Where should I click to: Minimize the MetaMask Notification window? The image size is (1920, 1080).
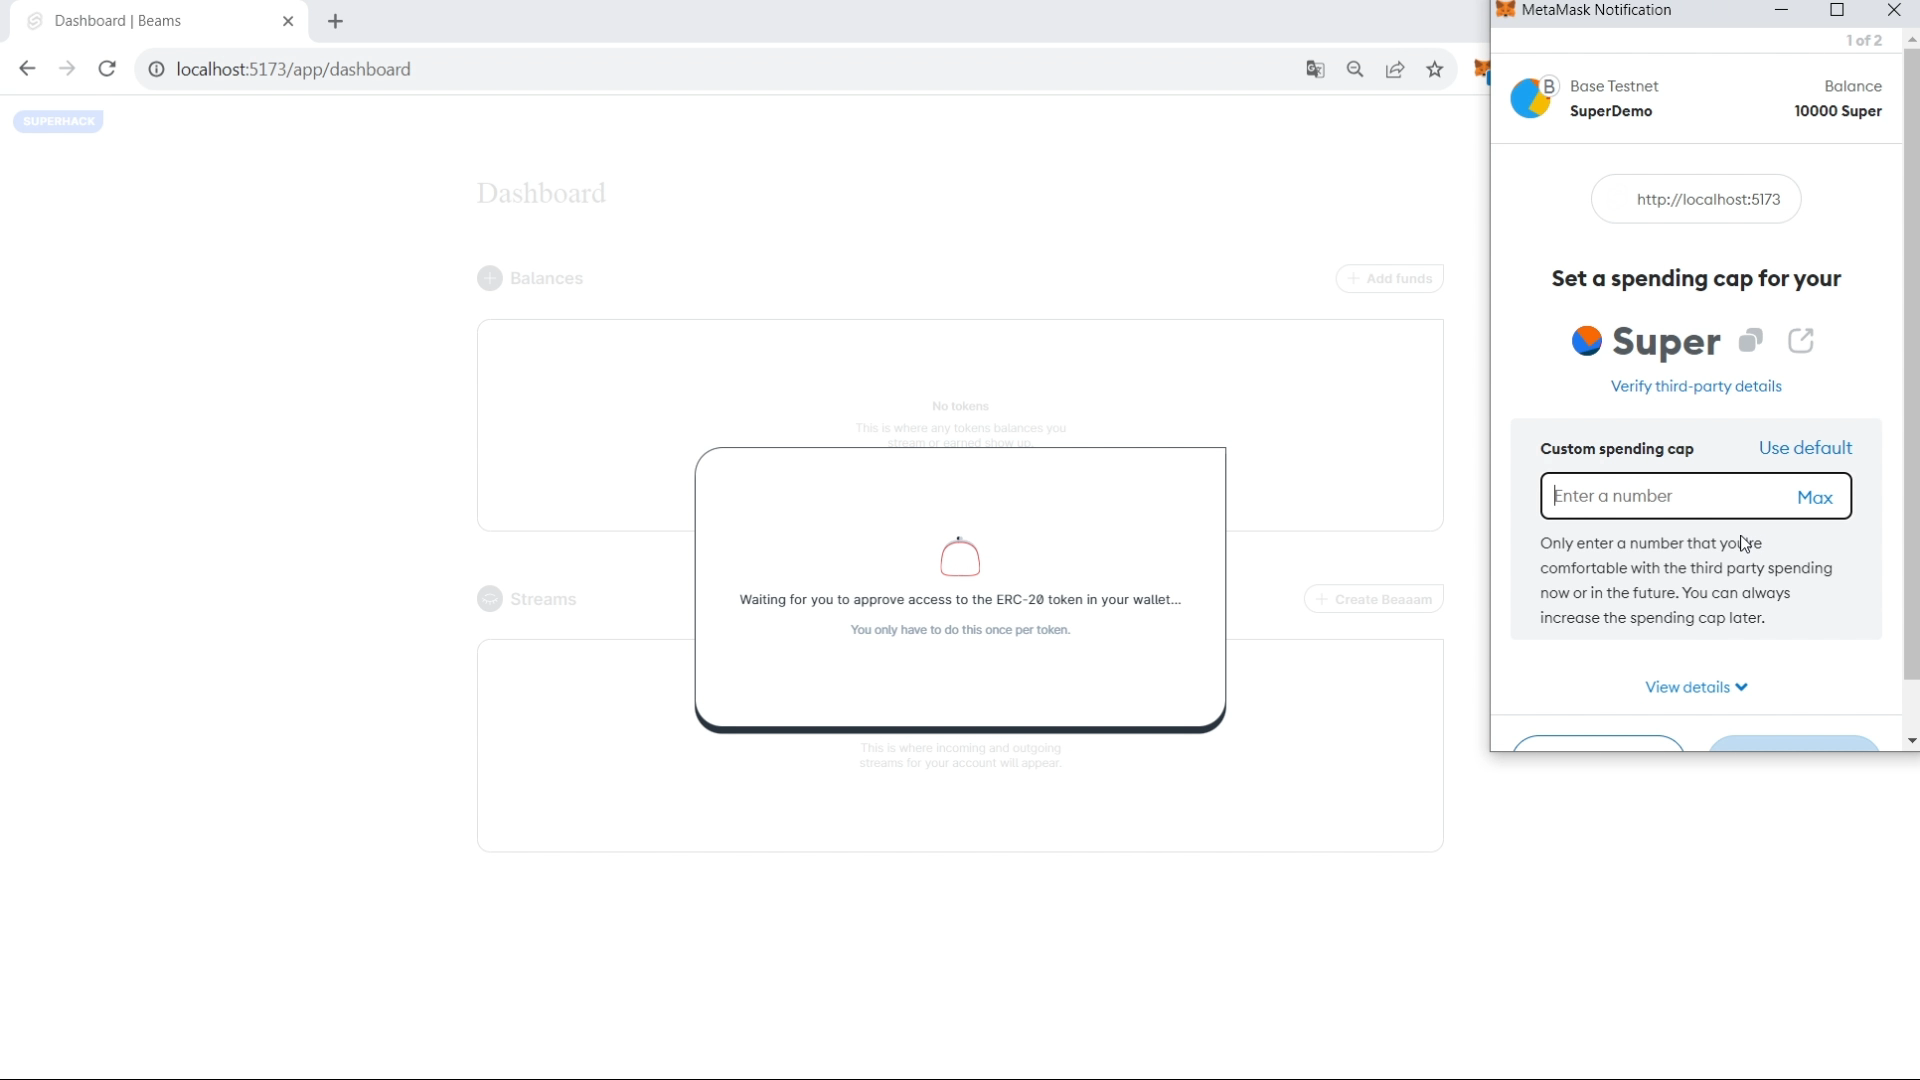click(1781, 10)
